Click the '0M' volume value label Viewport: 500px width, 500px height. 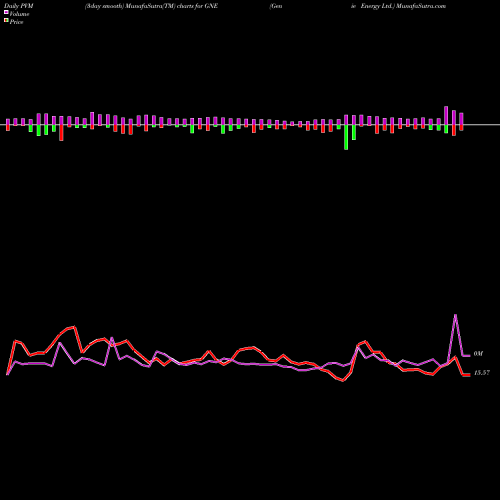pyautogui.click(x=478, y=354)
